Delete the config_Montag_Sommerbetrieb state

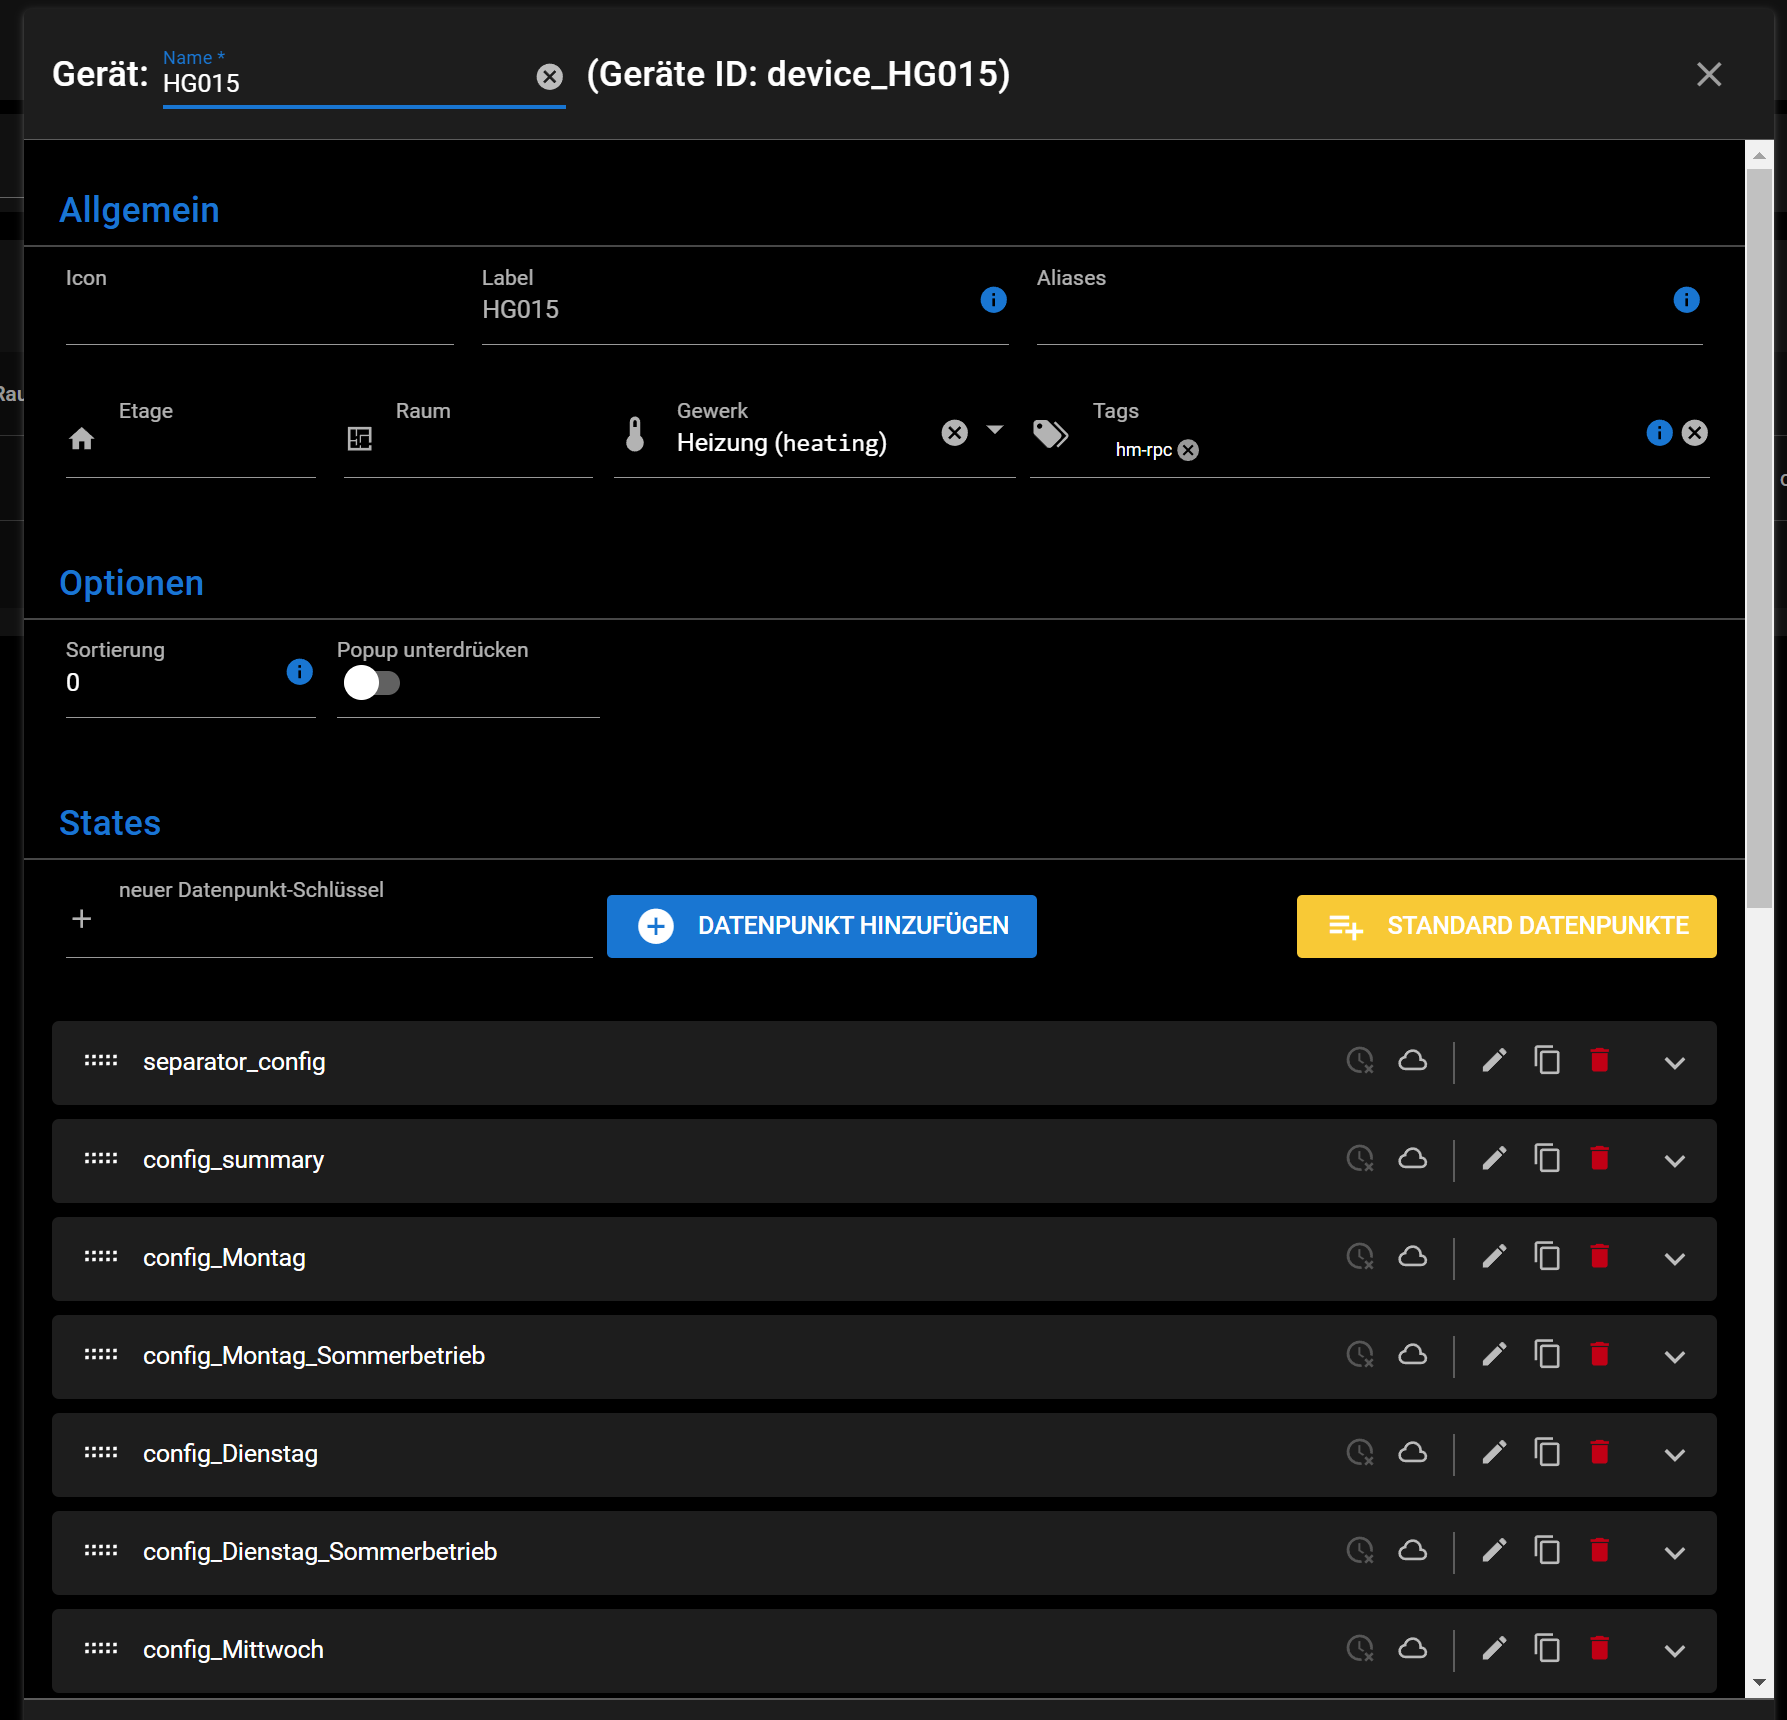(x=1600, y=1354)
